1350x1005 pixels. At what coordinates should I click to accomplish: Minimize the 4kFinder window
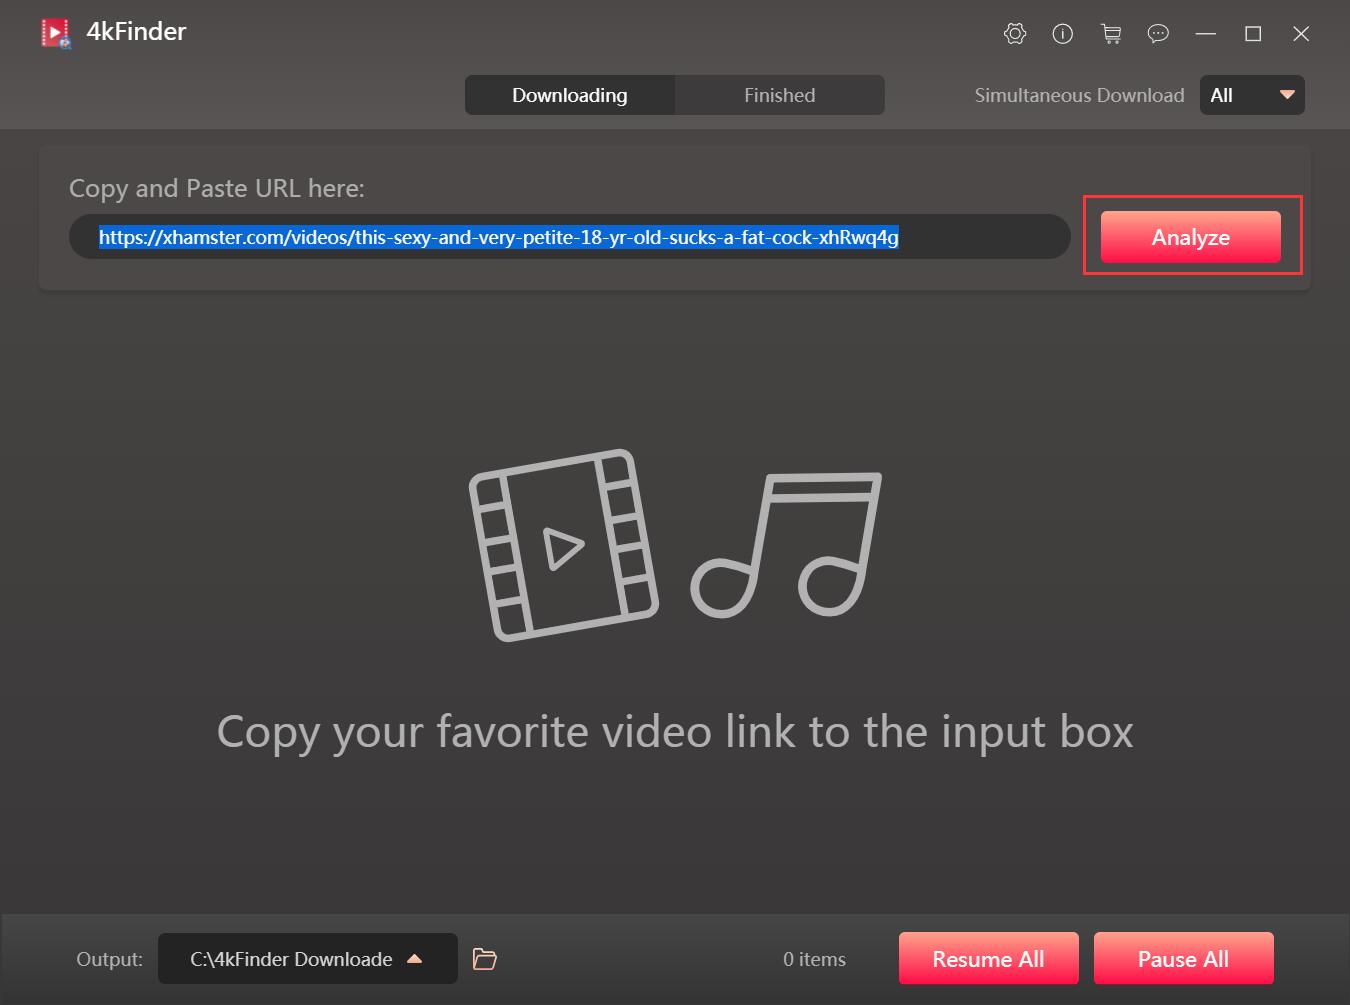(x=1205, y=33)
